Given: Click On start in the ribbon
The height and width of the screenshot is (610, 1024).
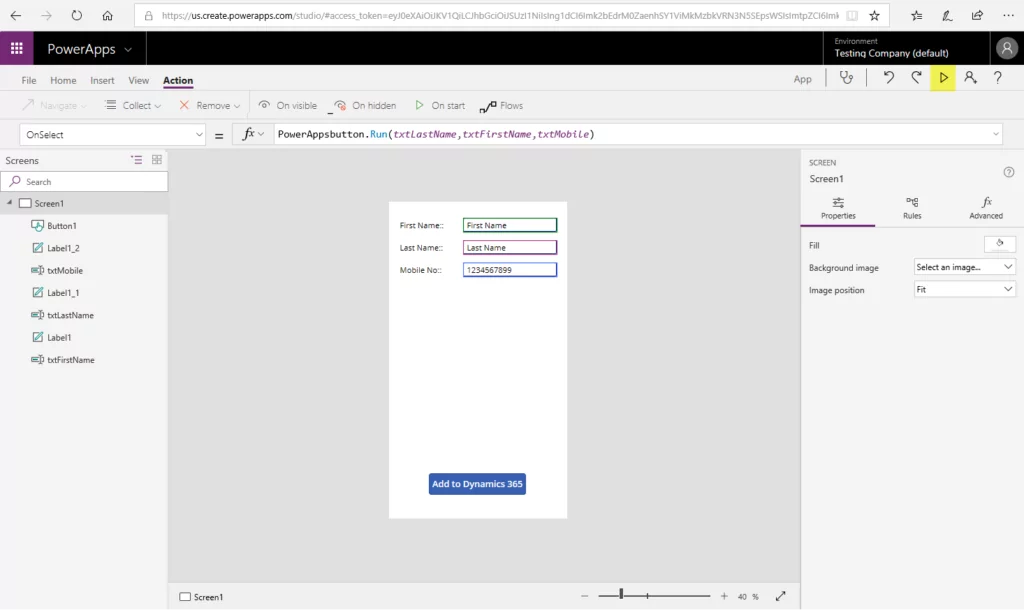Looking at the screenshot, I should 440,106.
